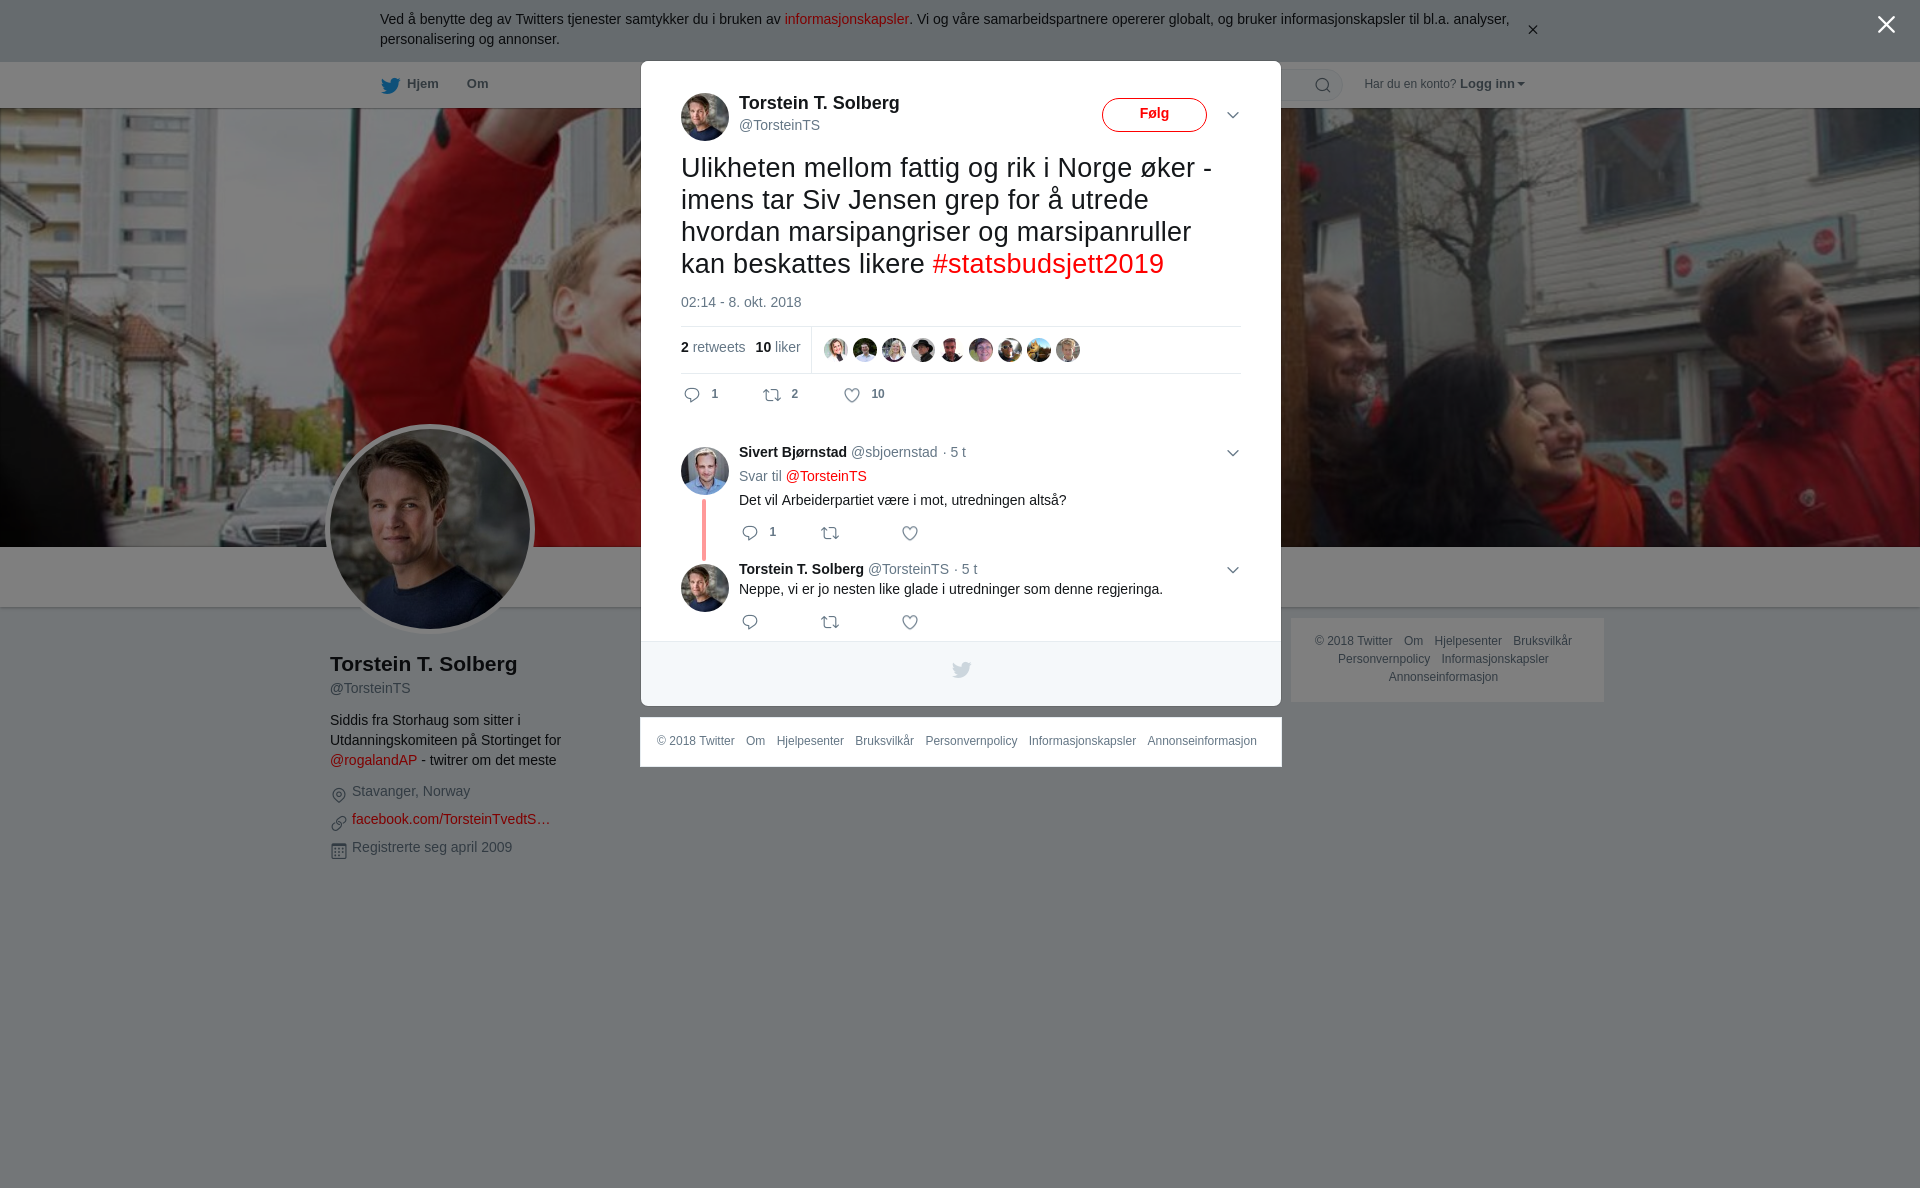This screenshot has width=1920, height=1188.
Task: Click the Twitter bird icon next to Hjem
Action: [x=390, y=85]
